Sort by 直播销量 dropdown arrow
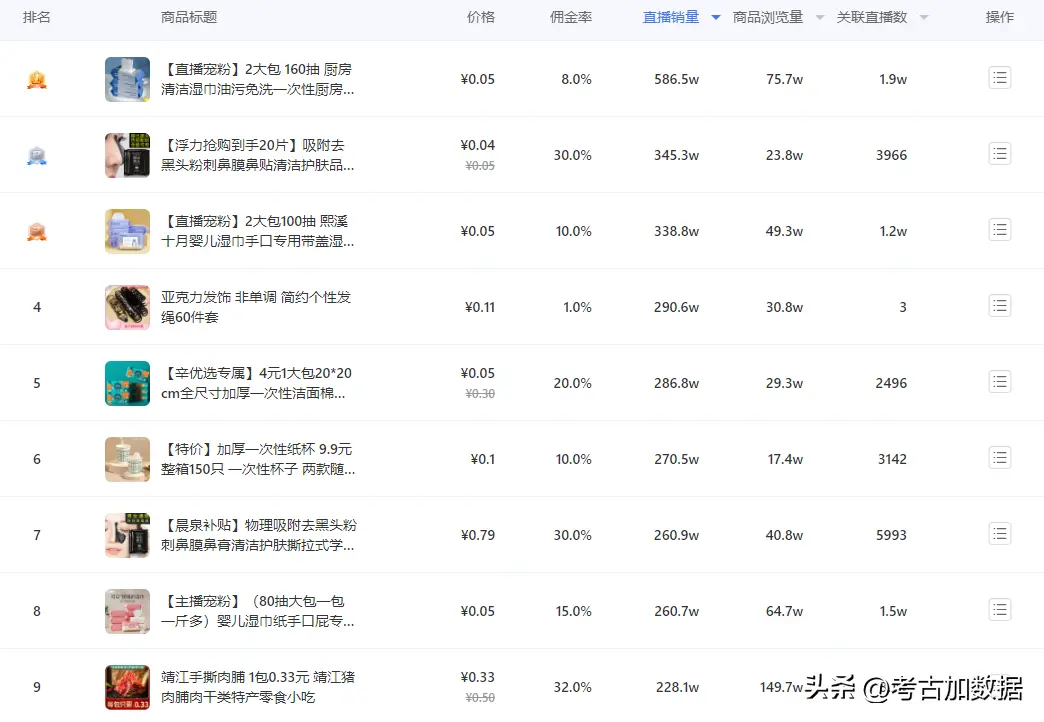This screenshot has width=1044, height=722. (715, 18)
